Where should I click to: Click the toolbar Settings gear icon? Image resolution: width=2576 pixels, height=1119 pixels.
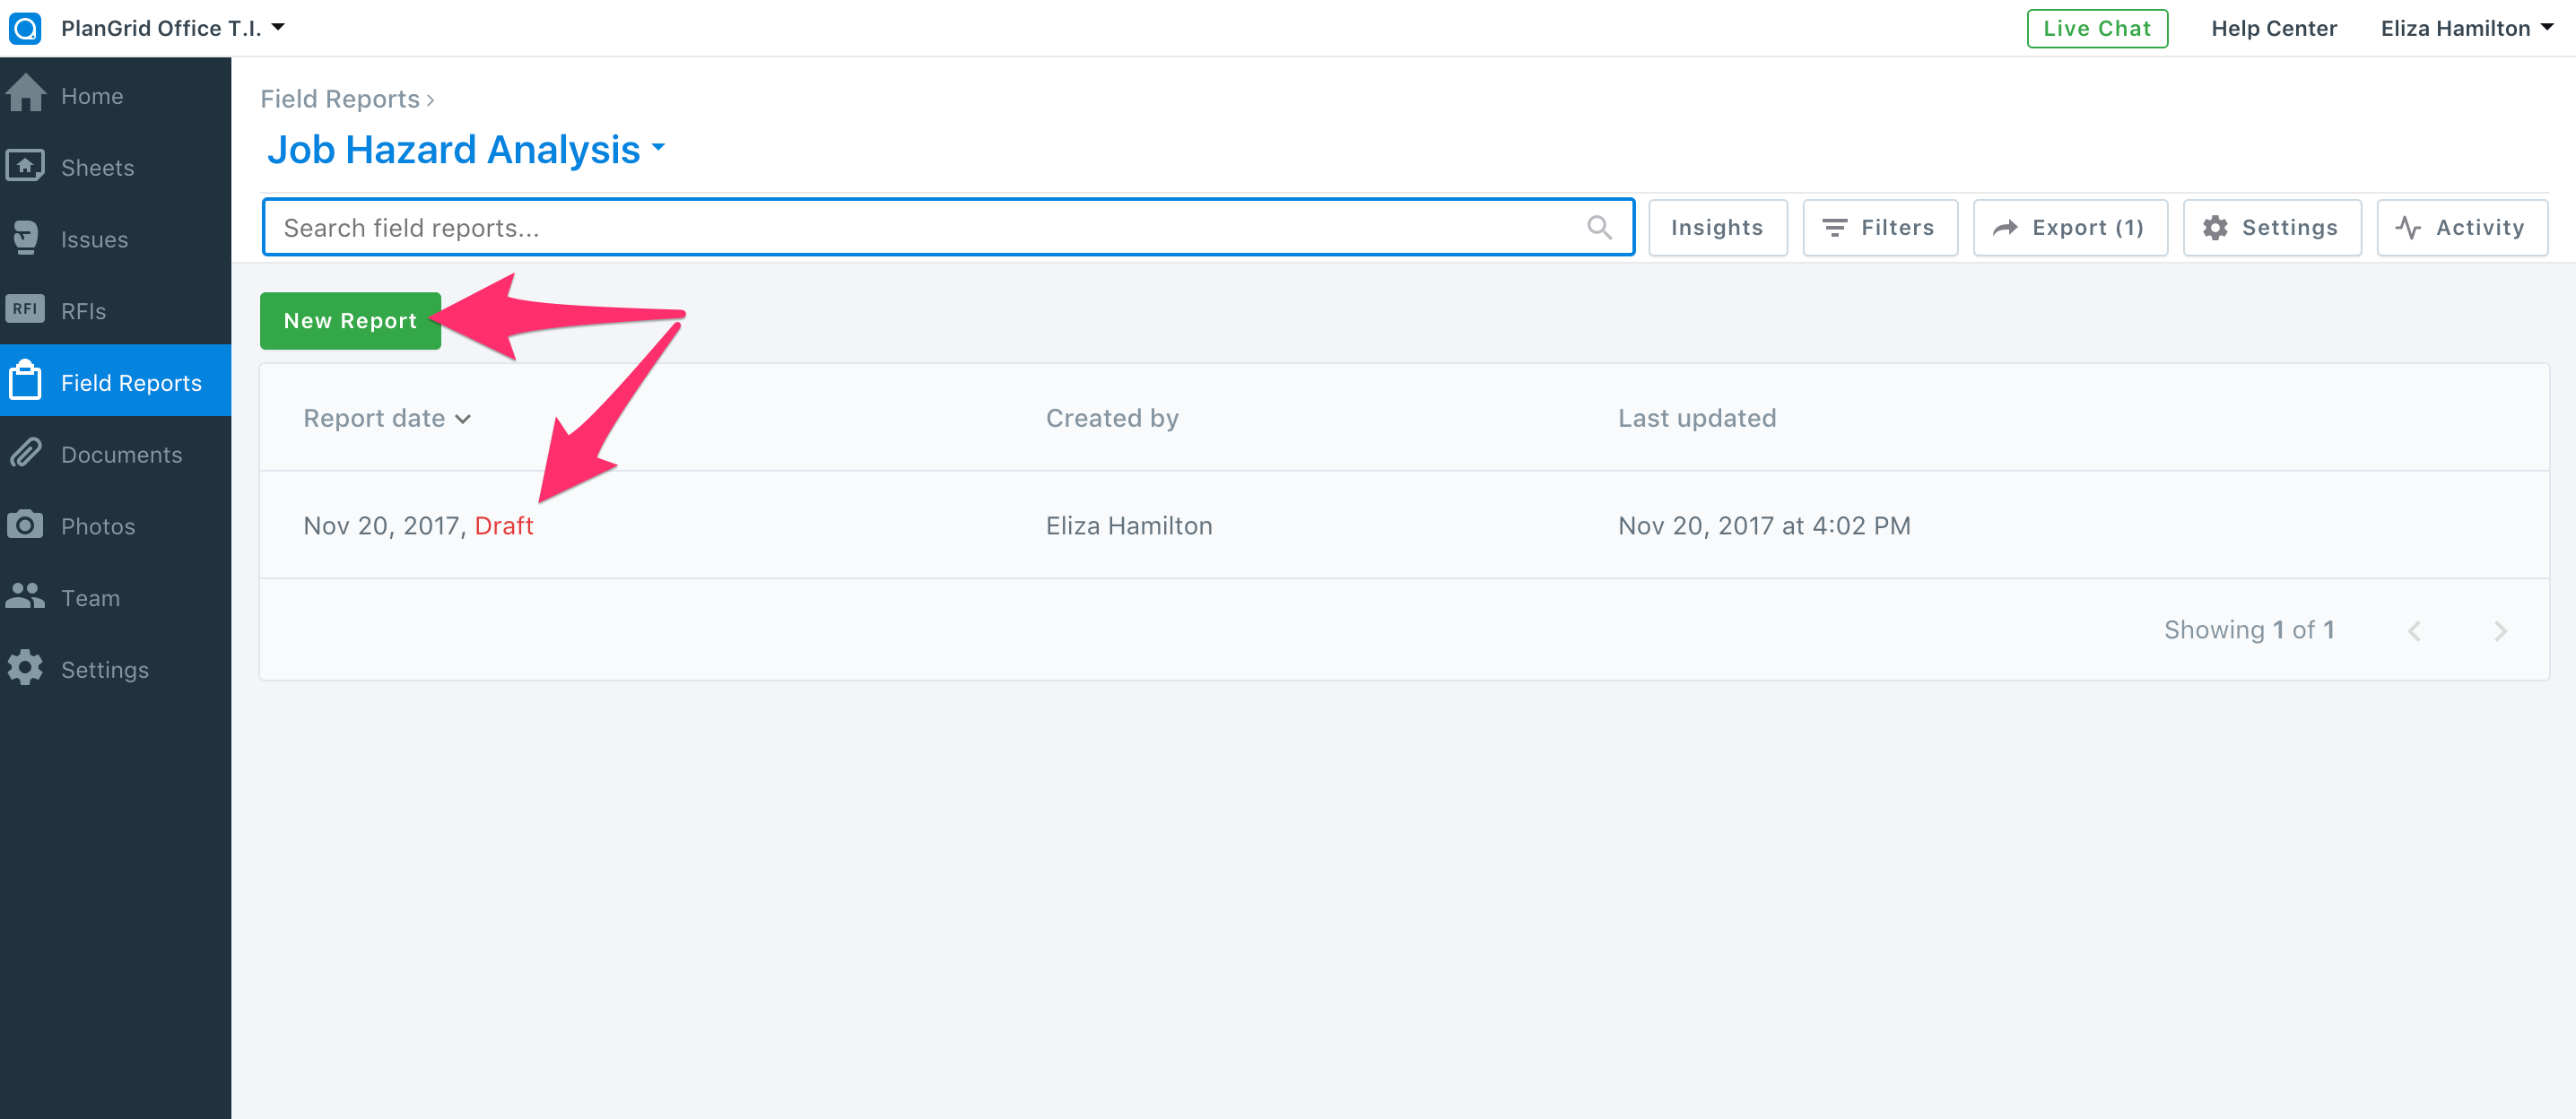[x=2215, y=228]
